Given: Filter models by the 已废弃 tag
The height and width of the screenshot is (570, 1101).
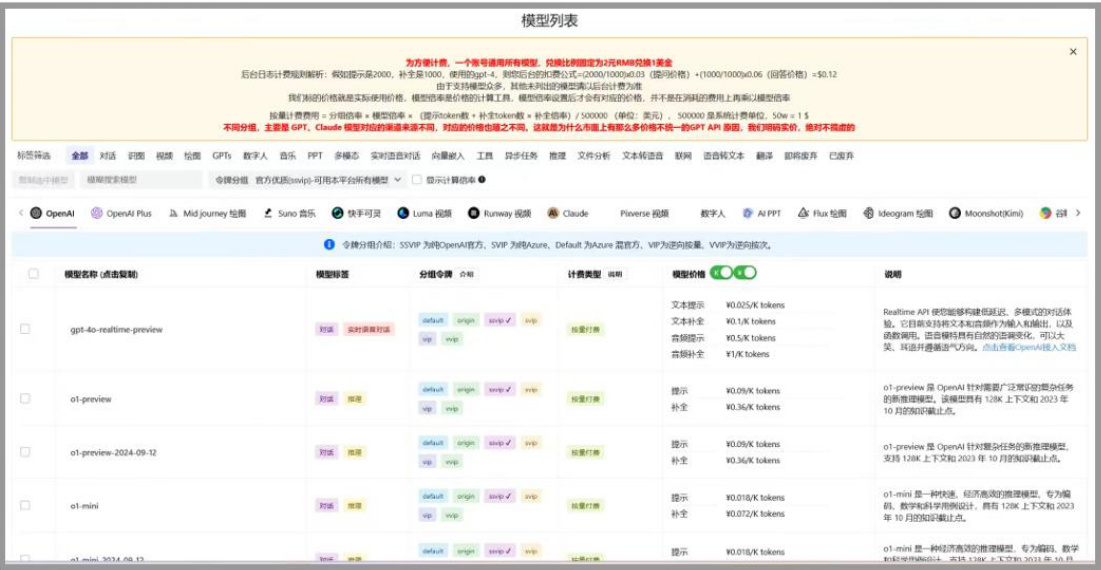Looking at the screenshot, I should [x=841, y=156].
